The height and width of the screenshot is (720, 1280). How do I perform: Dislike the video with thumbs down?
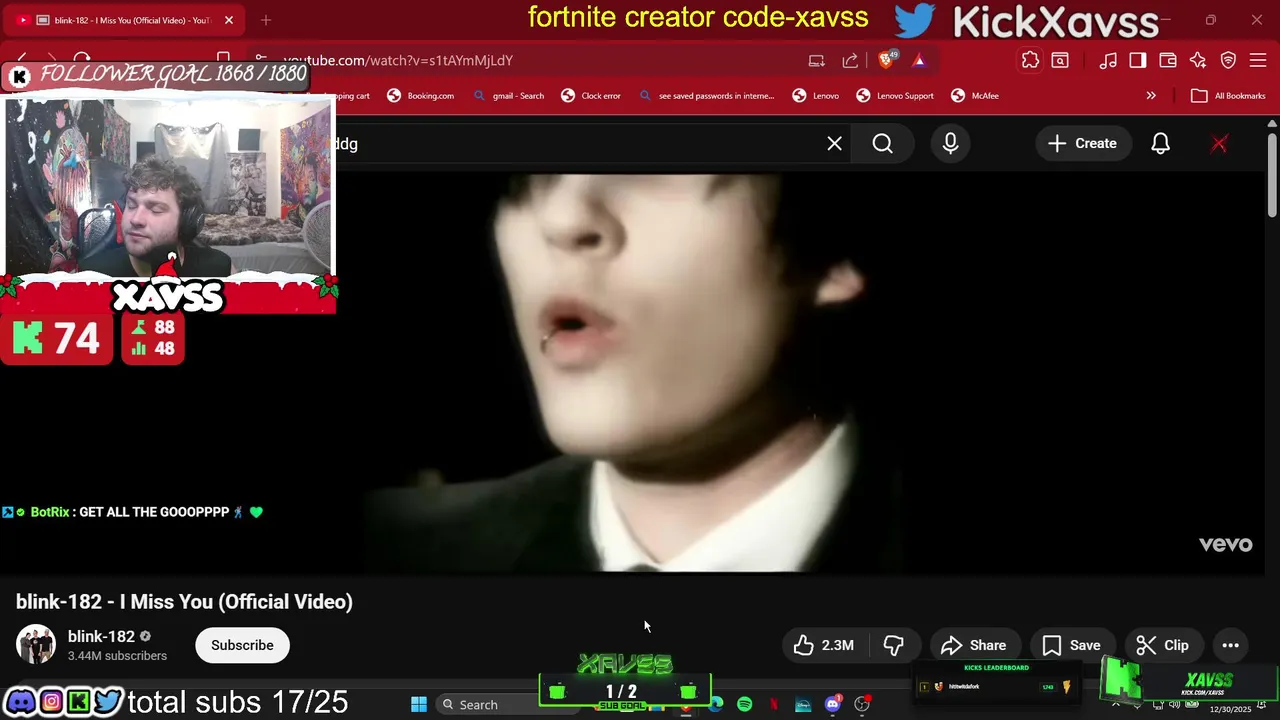coord(893,646)
